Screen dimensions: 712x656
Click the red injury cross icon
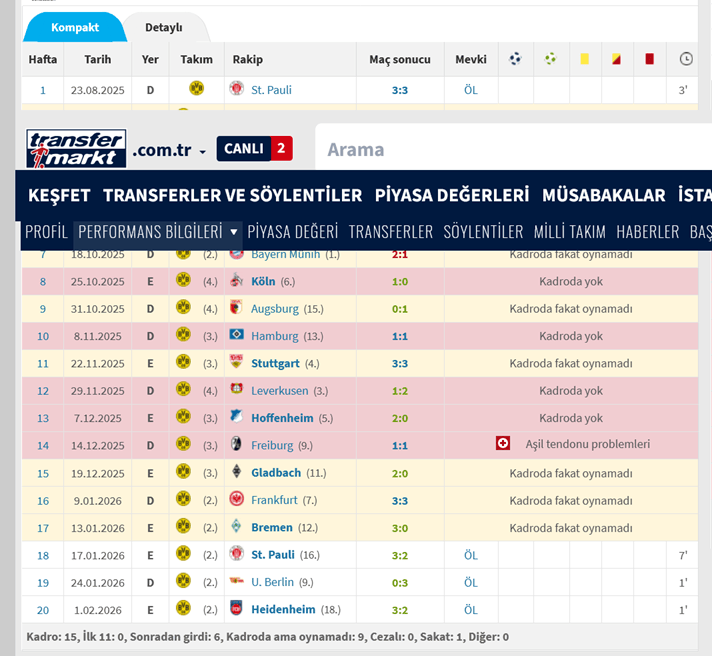tap(503, 445)
